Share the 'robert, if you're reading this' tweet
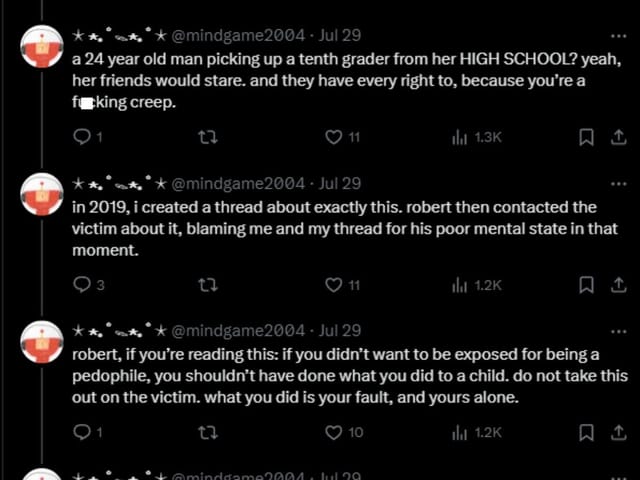The image size is (640, 480). pos(618,432)
